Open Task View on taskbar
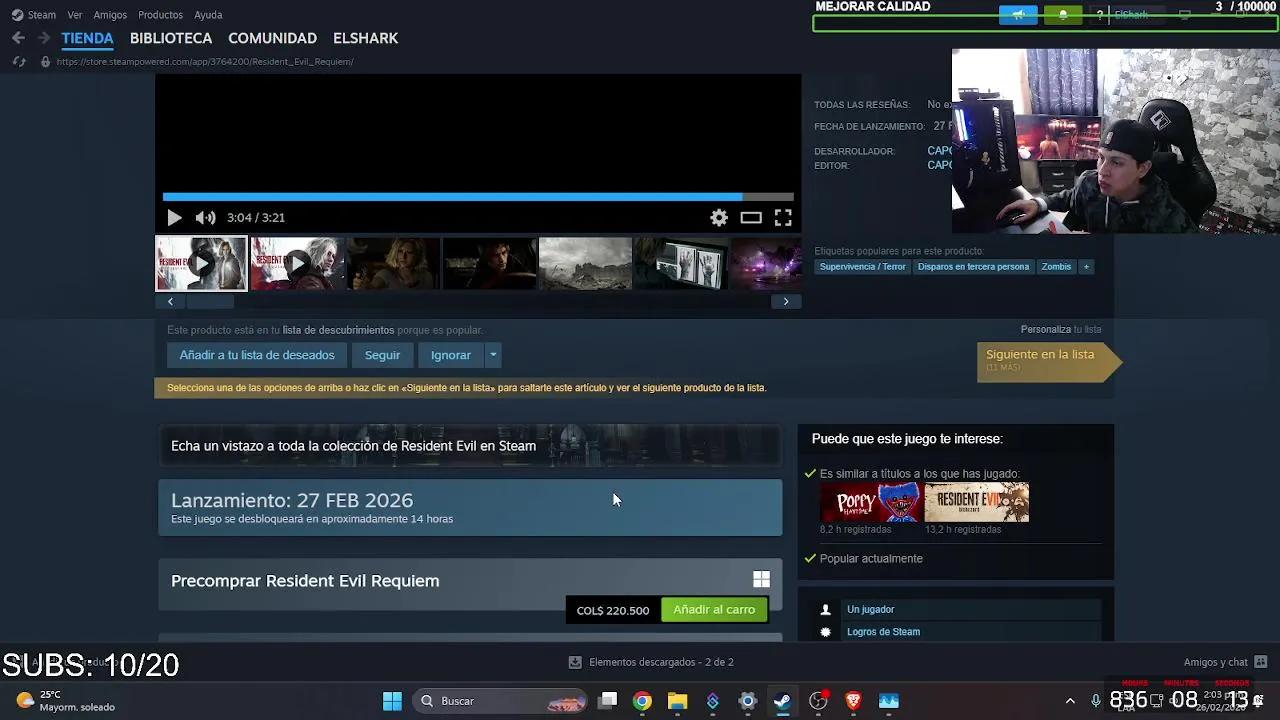This screenshot has width=1280, height=720. click(x=608, y=701)
